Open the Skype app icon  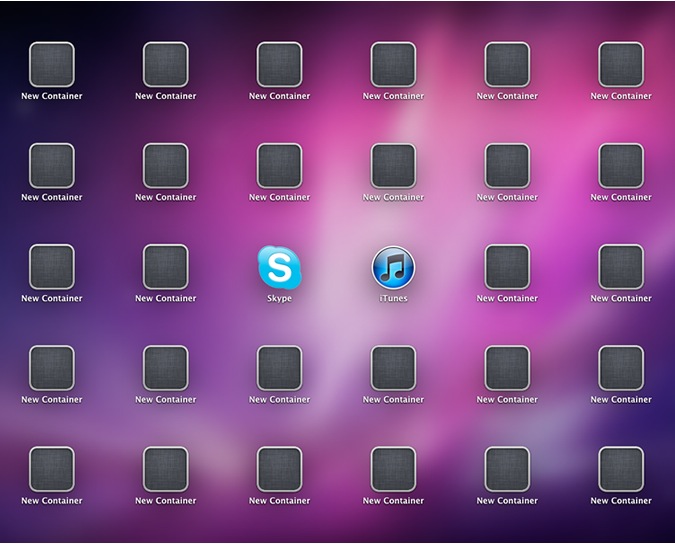pos(279,266)
